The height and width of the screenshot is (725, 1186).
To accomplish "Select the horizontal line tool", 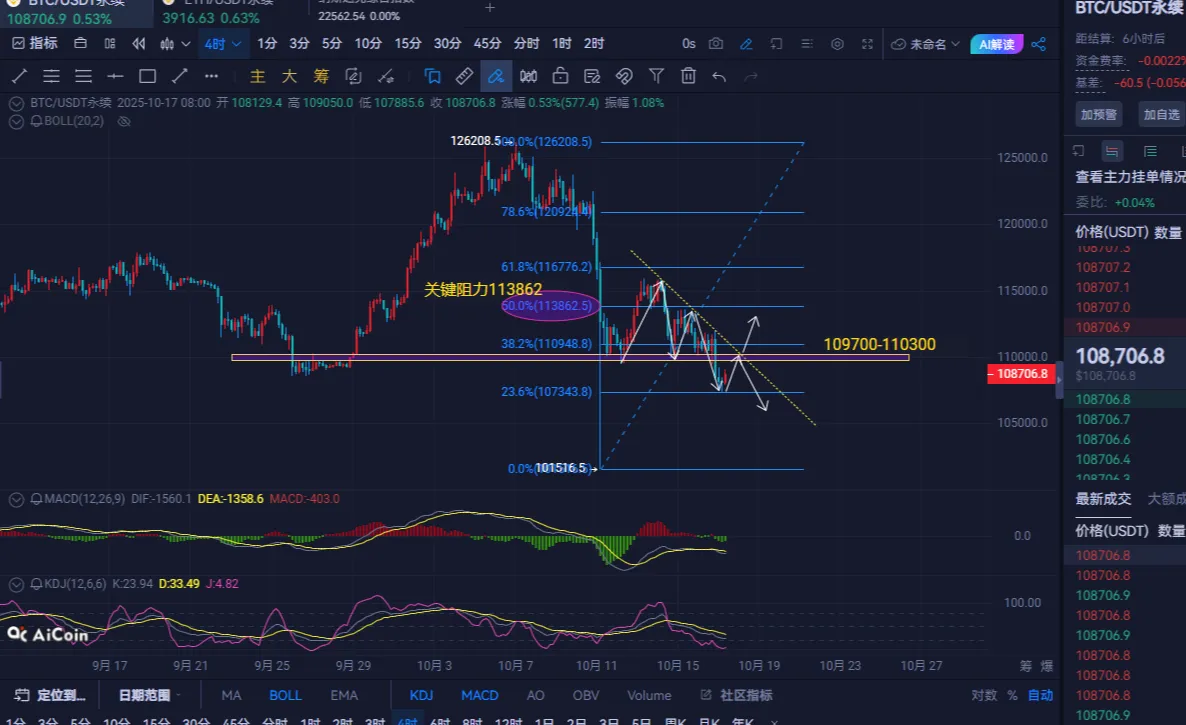I will [x=115, y=76].
